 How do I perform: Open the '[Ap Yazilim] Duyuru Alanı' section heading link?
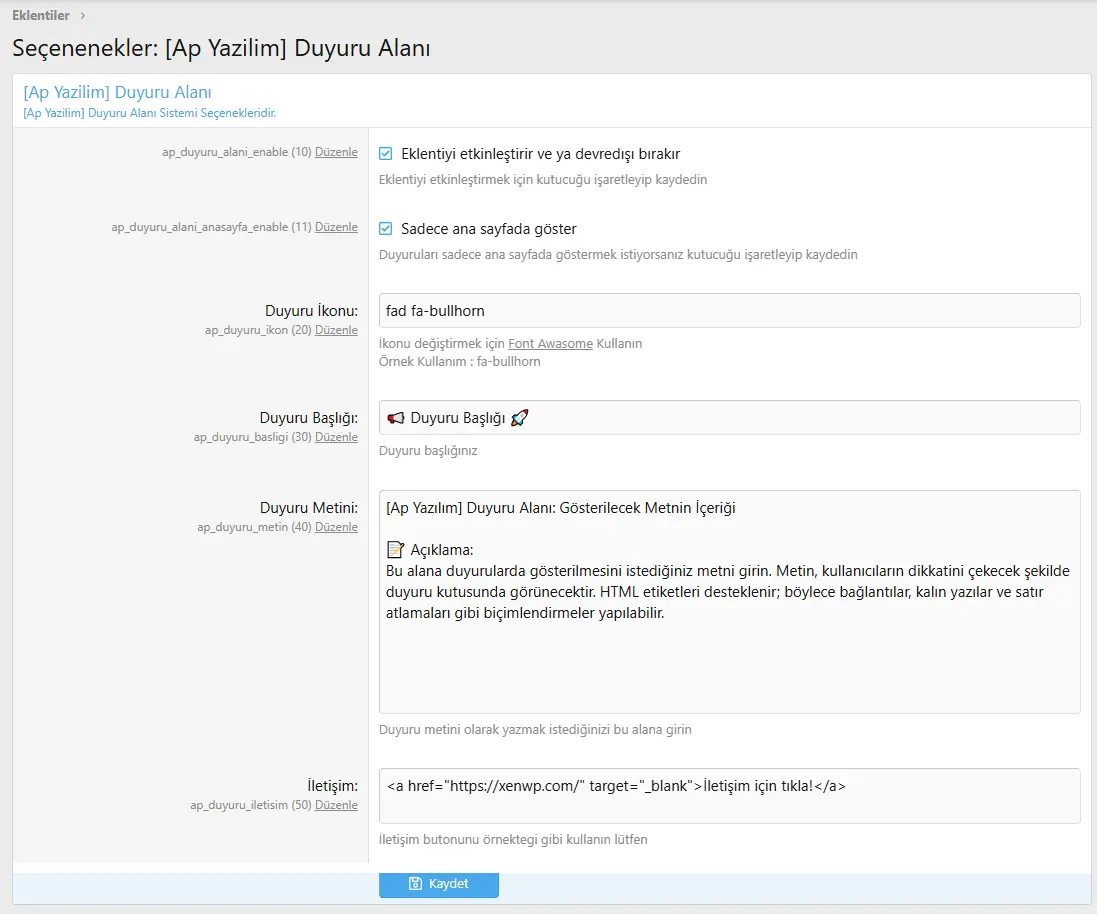coord(118,92)
